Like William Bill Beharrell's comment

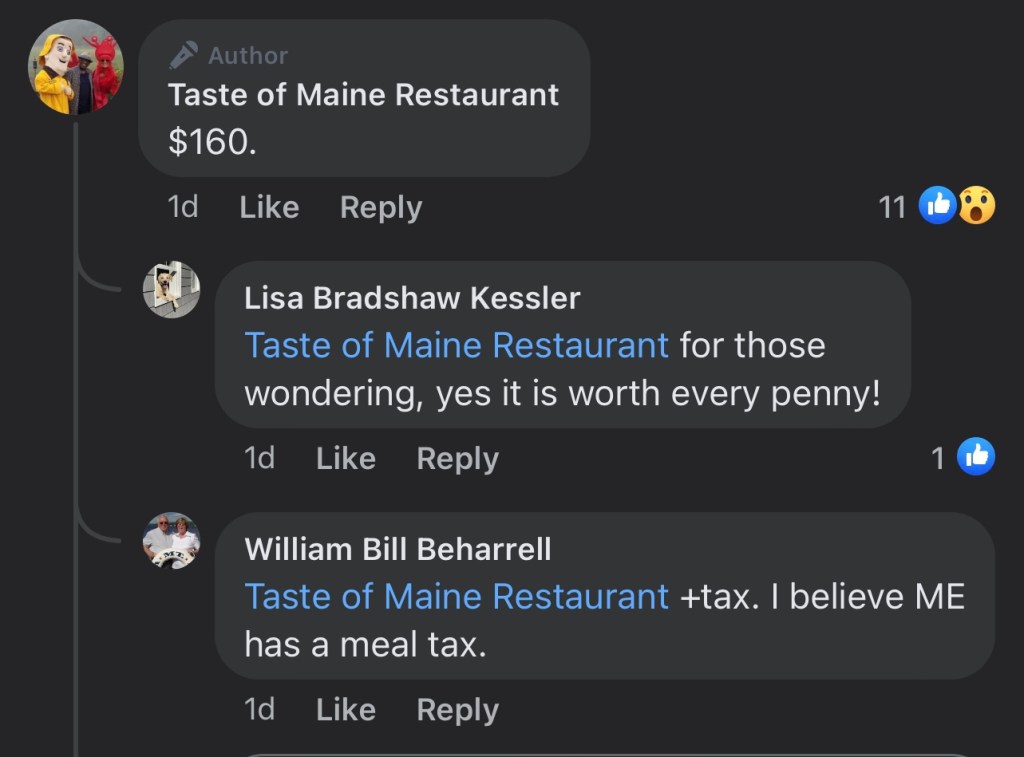pyautogui.click(x=345, y=709)
